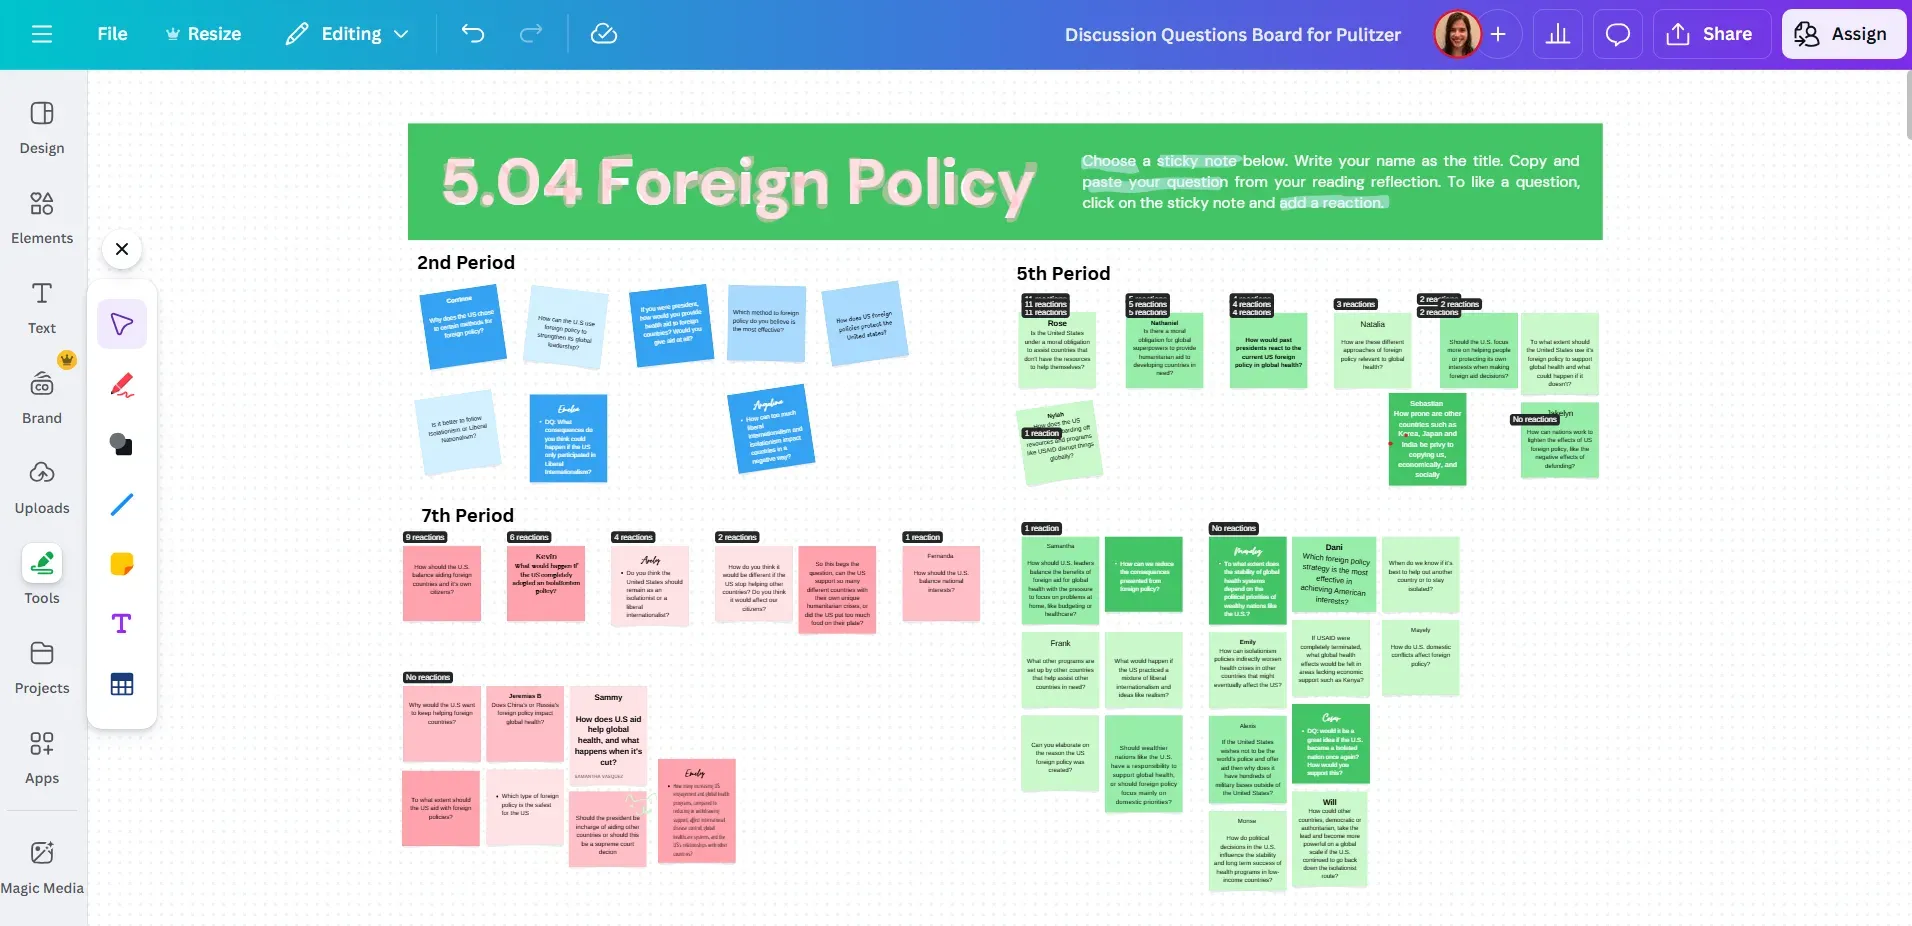Screen dimensions: 1912x926
Task: Select Sebastian's dark green sticky note
Action: 1427,440
